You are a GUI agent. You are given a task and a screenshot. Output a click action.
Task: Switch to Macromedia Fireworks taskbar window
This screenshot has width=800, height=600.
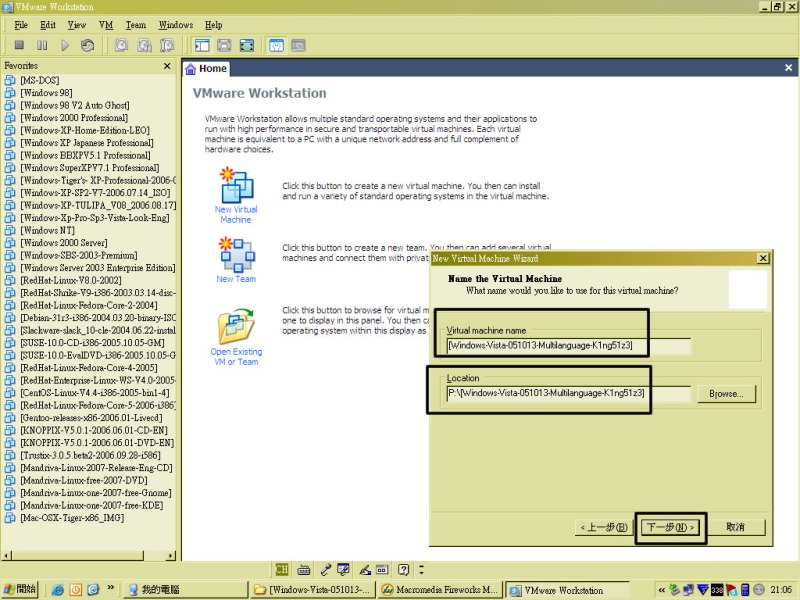pyautogui.click(x=439, y=590)
